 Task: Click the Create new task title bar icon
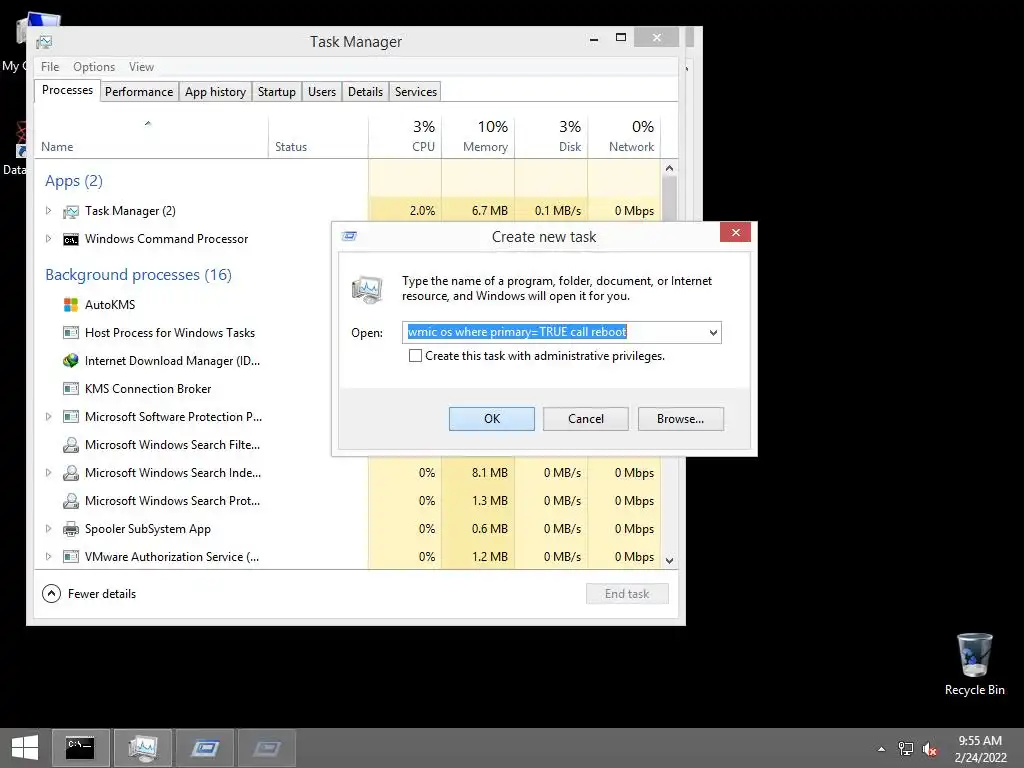pos(349,236)
